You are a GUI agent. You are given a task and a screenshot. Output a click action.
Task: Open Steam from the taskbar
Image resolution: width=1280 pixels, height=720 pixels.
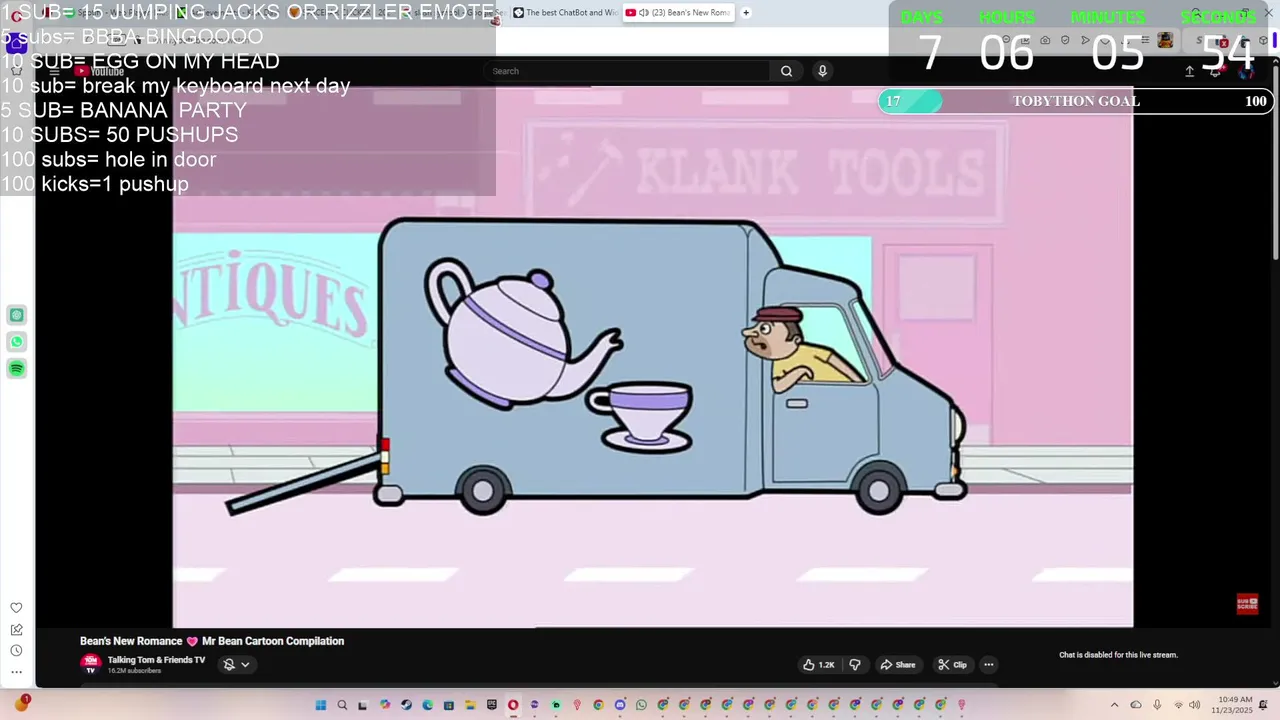coord(406,705)
